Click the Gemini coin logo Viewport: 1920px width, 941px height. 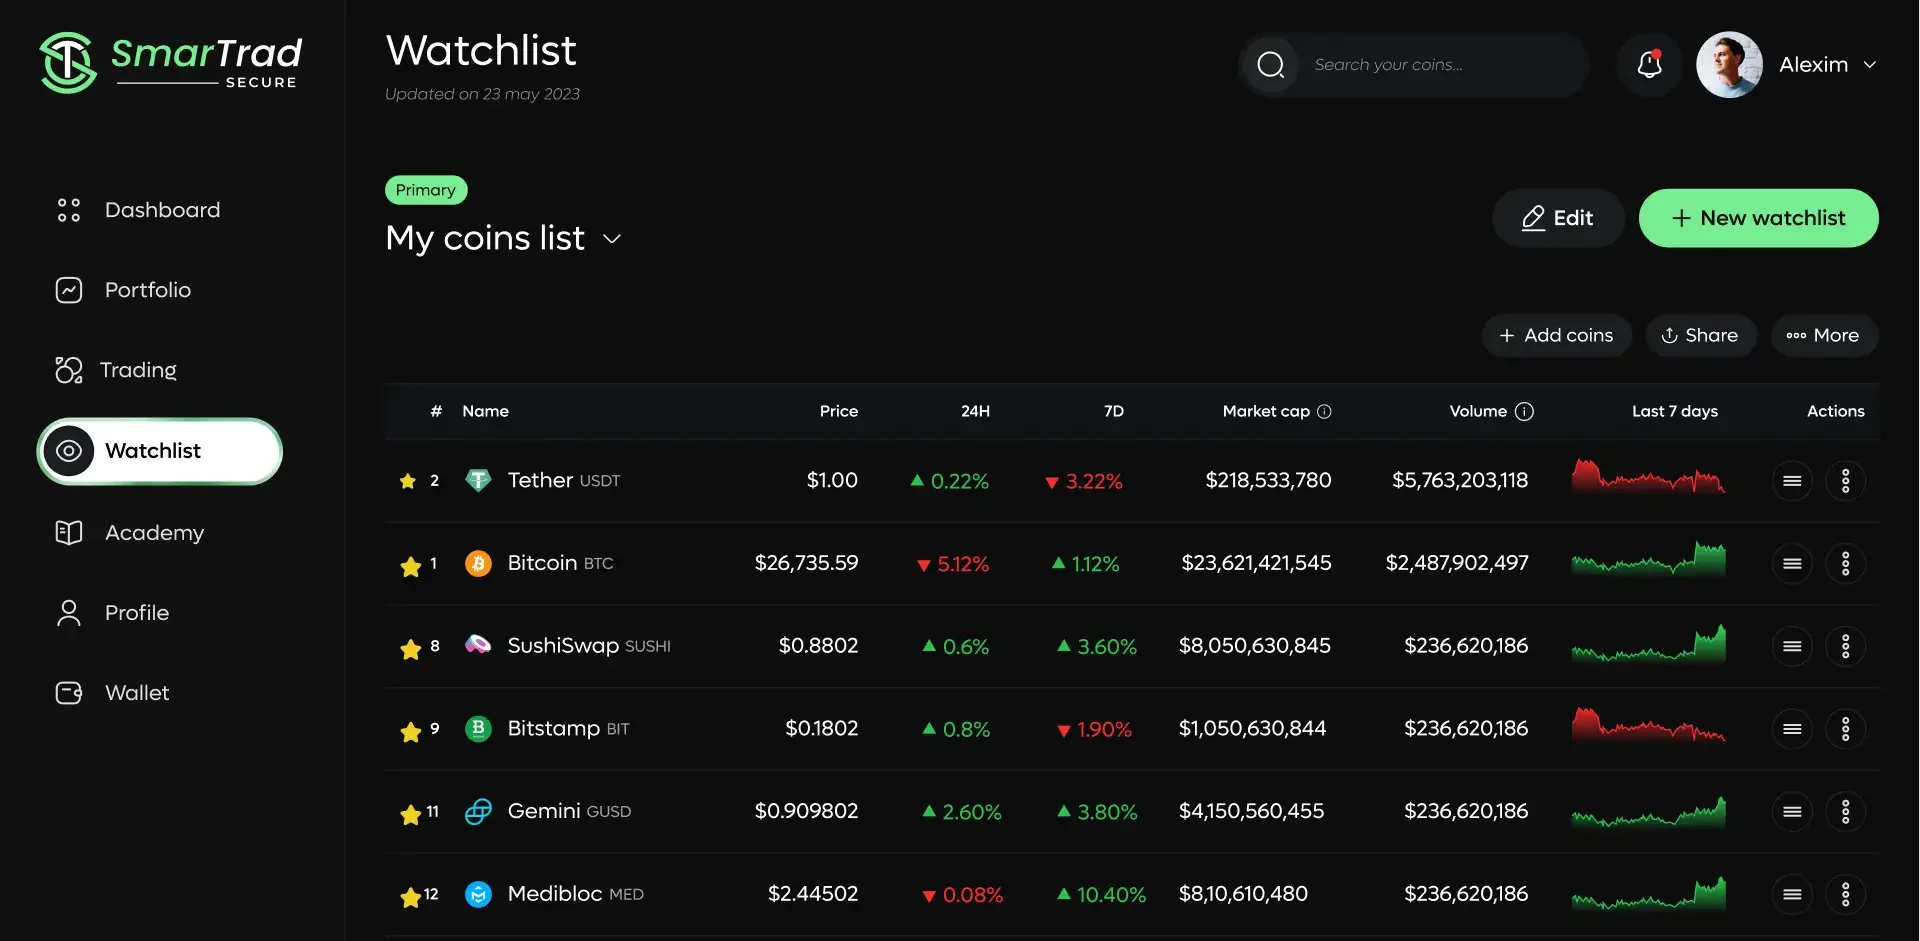(x=478, y=812)
